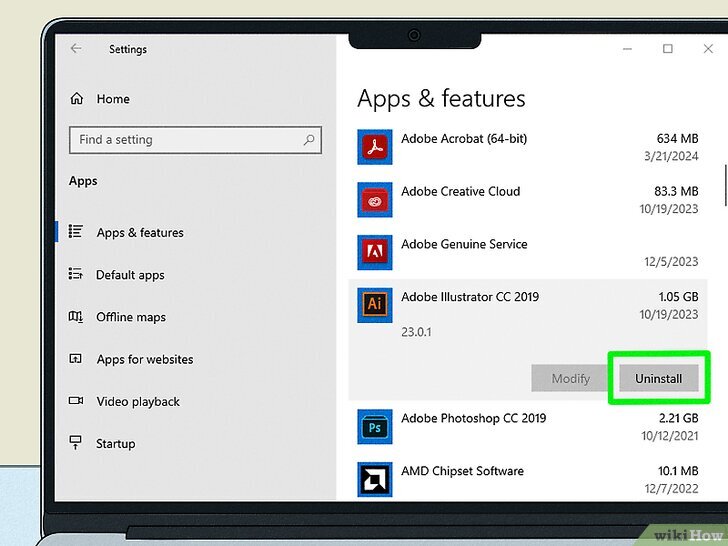Click the Video playback camera icon
Viewport: 728px width, 546px height.
tap(76, 400)
